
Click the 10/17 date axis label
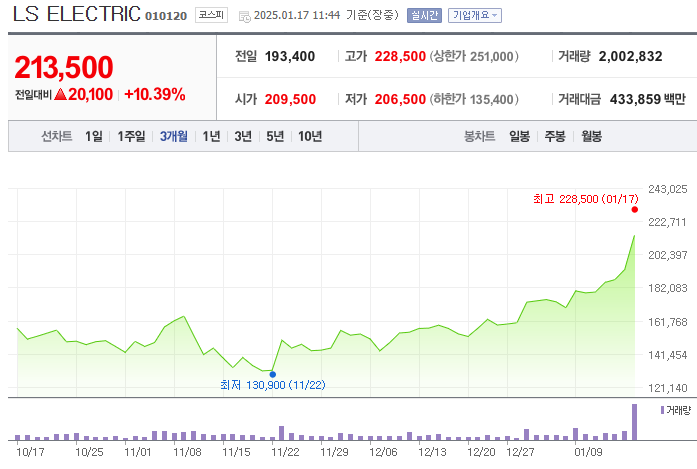[30, 452]
